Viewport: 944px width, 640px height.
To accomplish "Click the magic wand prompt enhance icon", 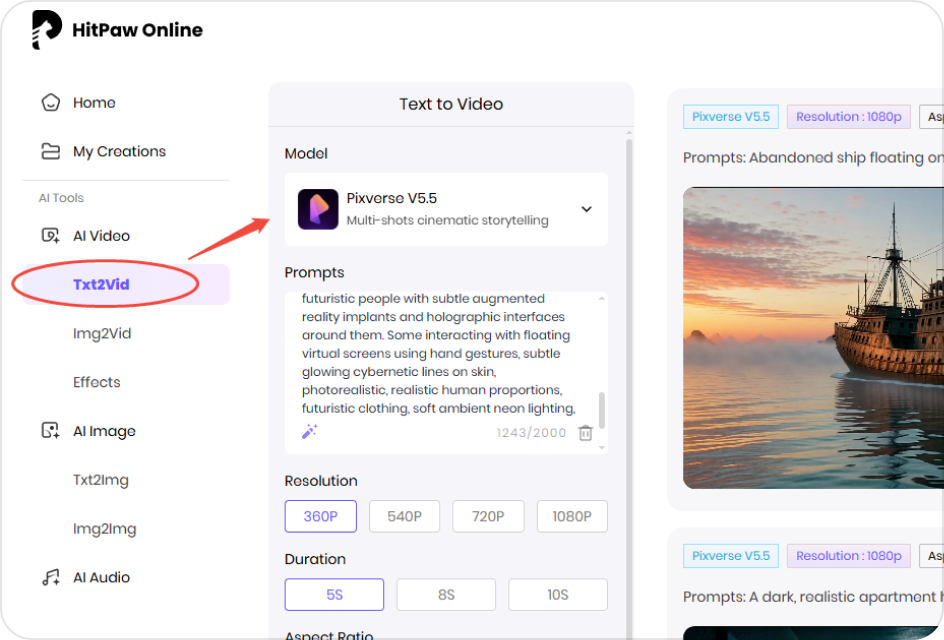I will 308,430.
